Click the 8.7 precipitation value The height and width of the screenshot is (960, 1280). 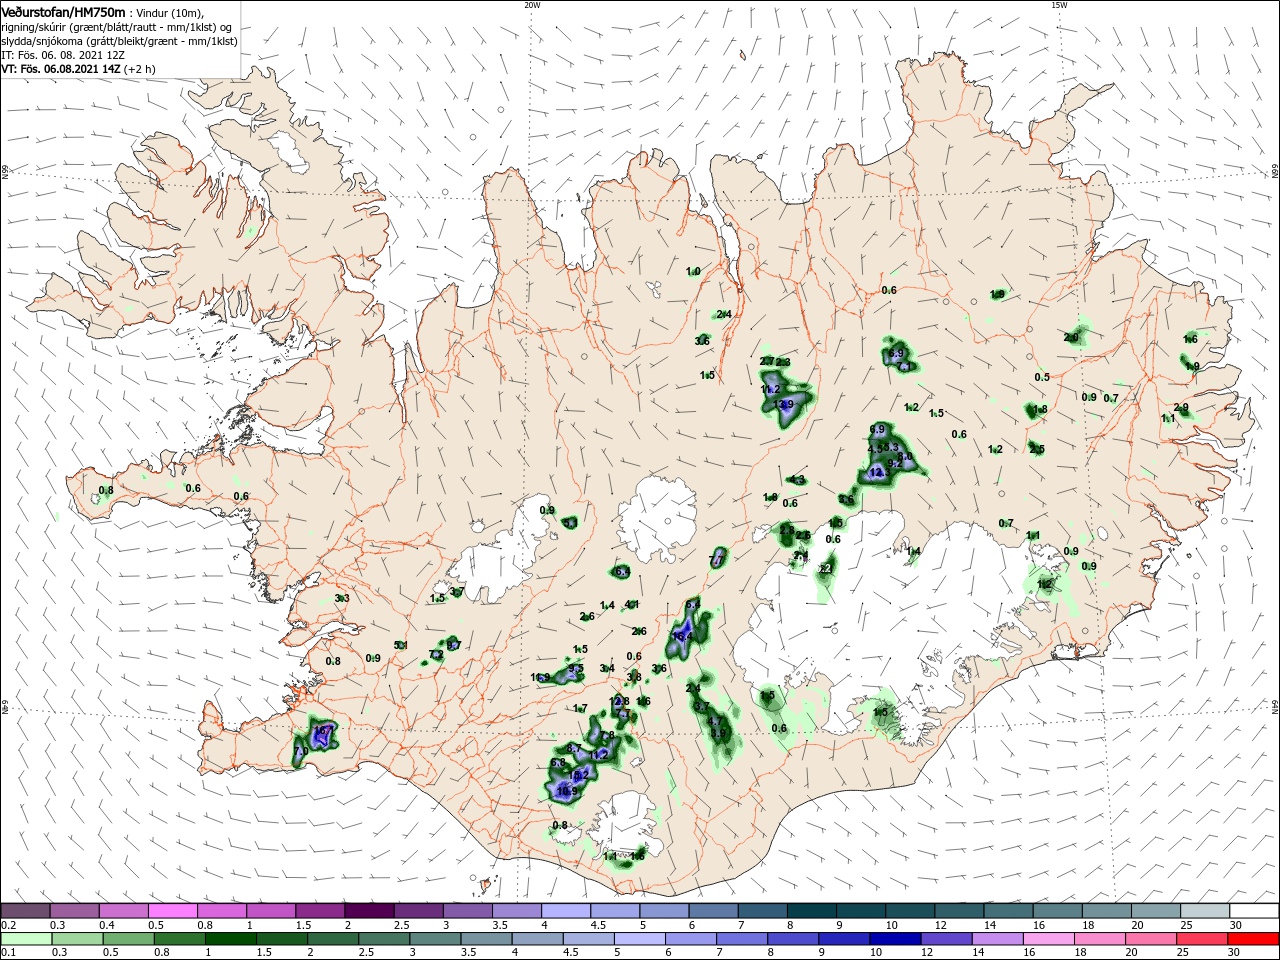pyautogui.click(x=574, y=748)
